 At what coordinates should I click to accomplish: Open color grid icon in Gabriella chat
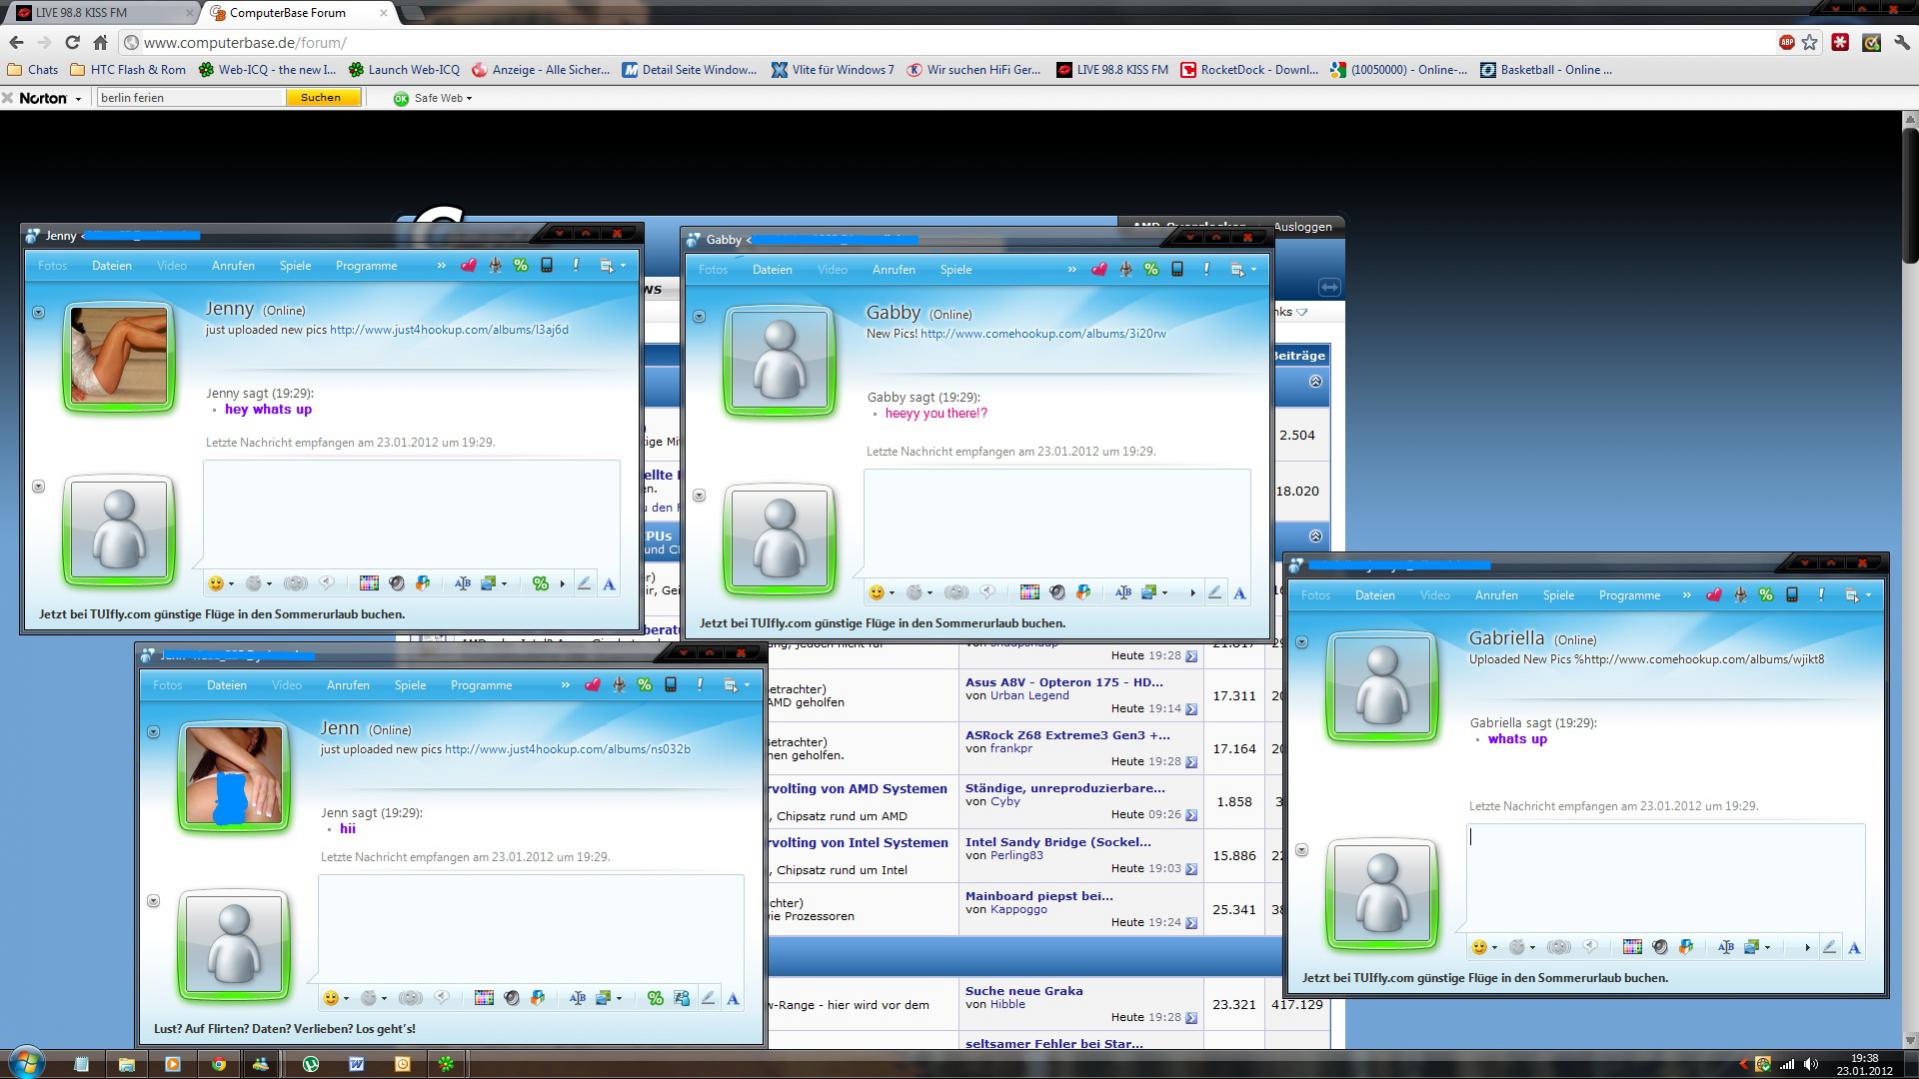(x=1632, y=947)
